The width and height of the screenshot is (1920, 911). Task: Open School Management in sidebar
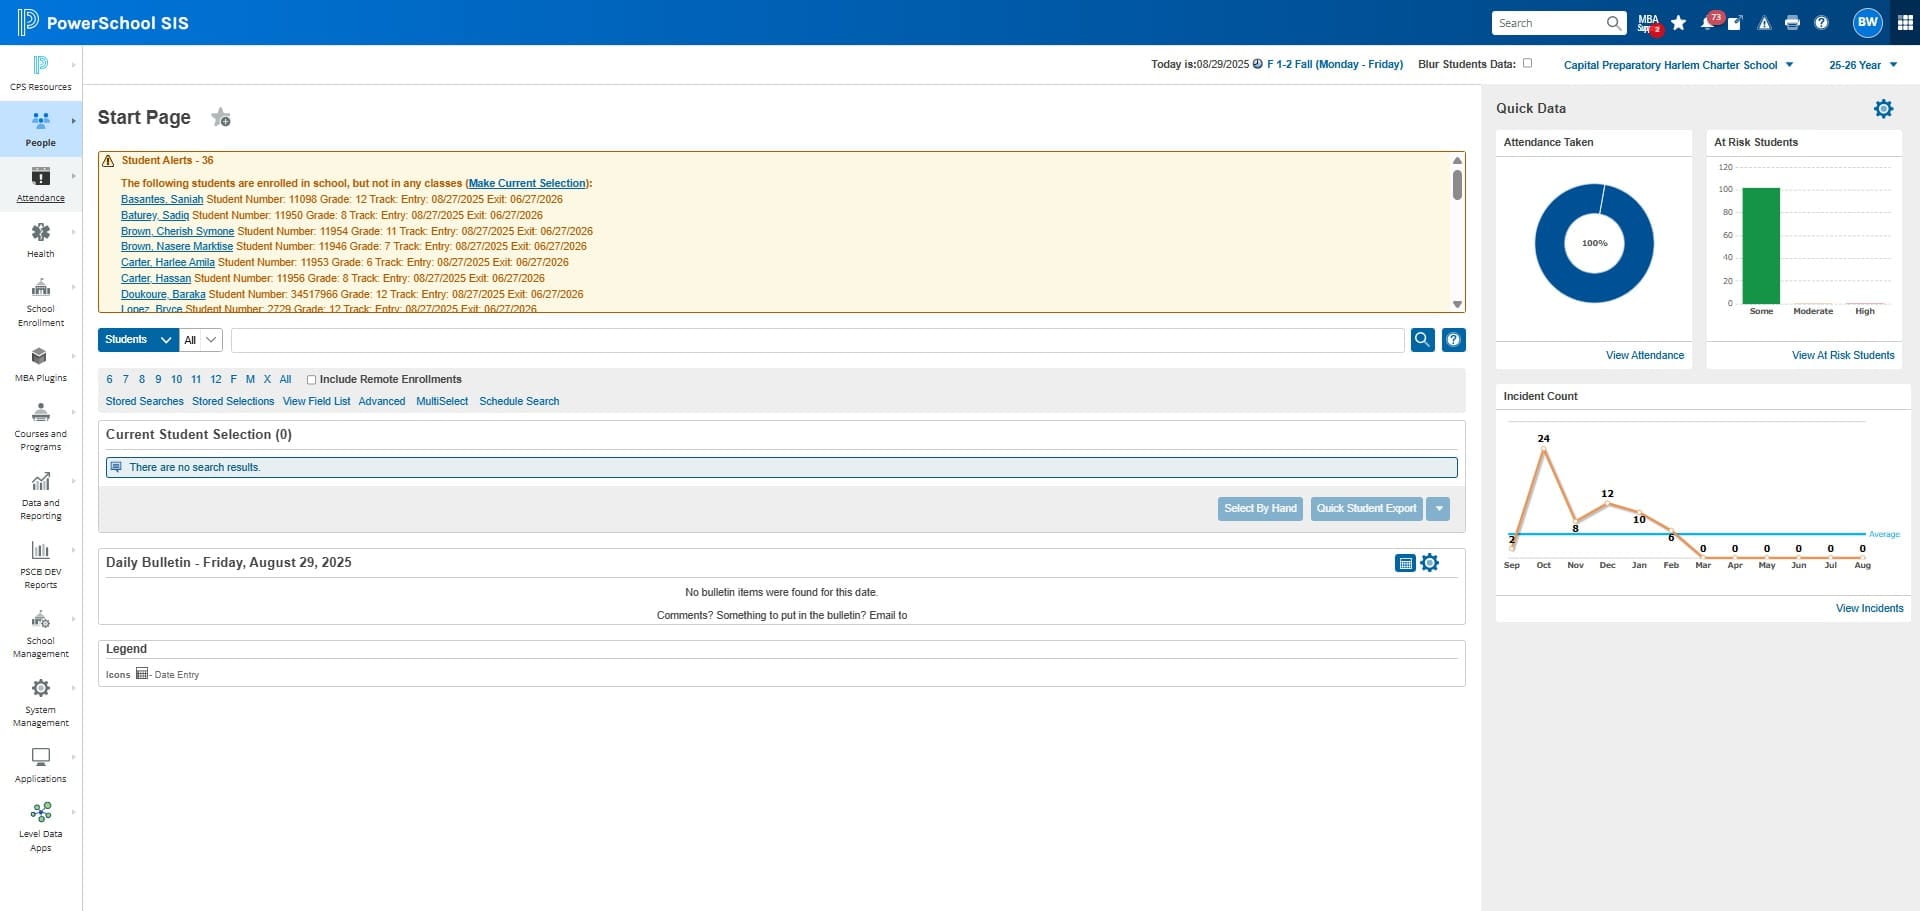click(x=41, y=634)
